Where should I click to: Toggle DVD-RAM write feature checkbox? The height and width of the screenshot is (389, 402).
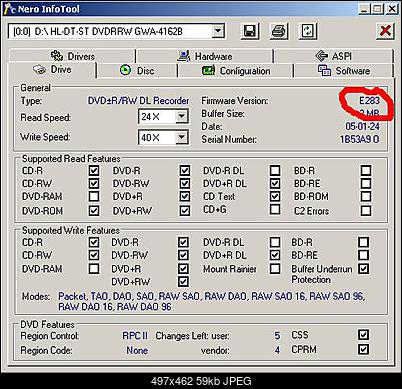point(94,268)
